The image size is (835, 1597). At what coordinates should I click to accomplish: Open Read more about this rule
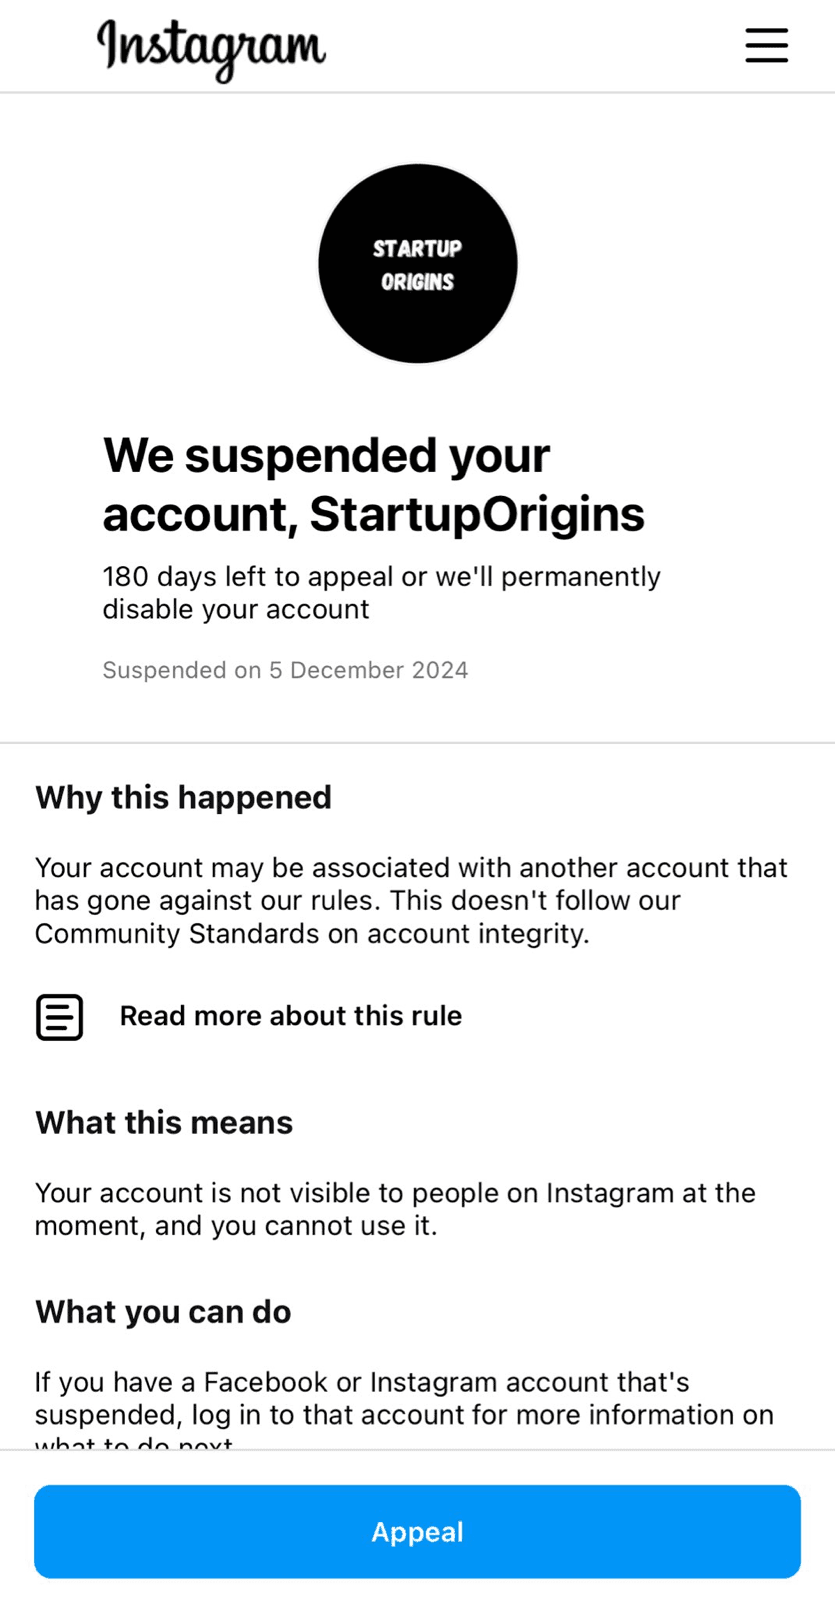pos(290,1016)
